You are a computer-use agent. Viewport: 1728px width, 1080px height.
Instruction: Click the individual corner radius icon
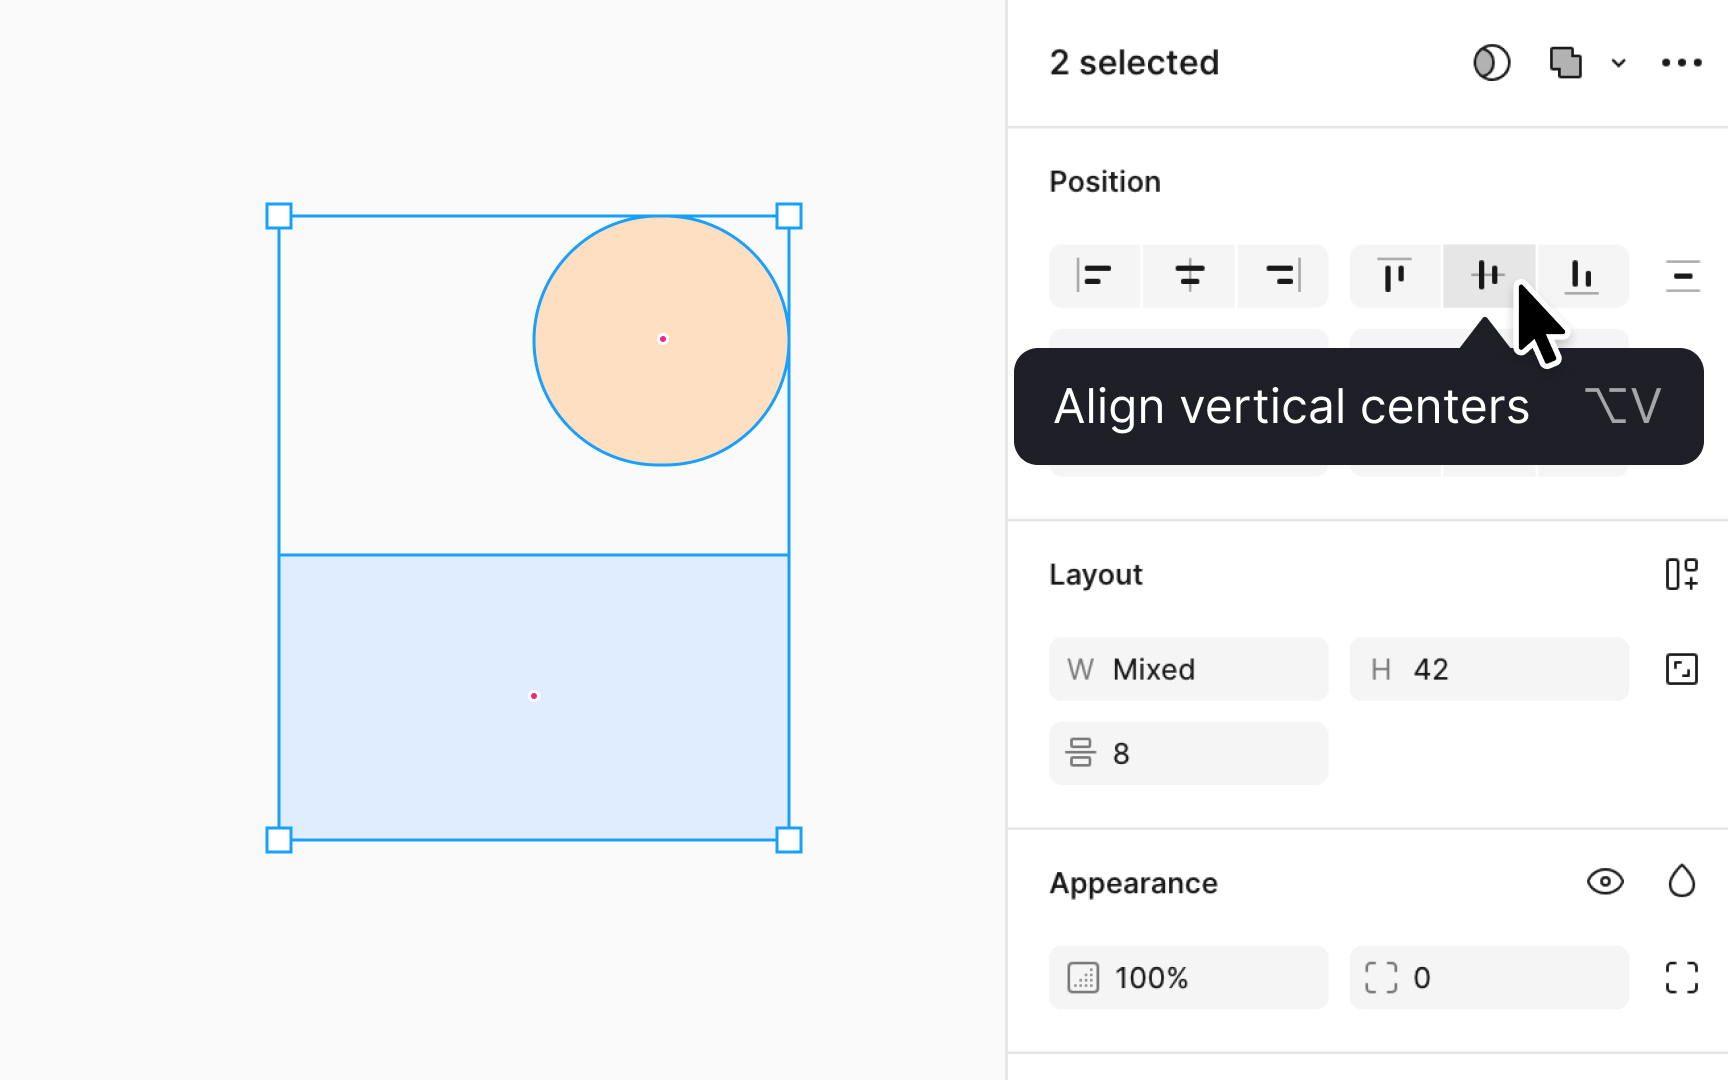pyautogui.click(x=1681, y=978)
